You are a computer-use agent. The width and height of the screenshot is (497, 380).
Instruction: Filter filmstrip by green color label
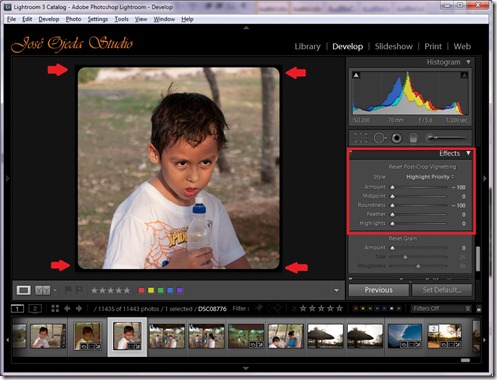point(370,309)
